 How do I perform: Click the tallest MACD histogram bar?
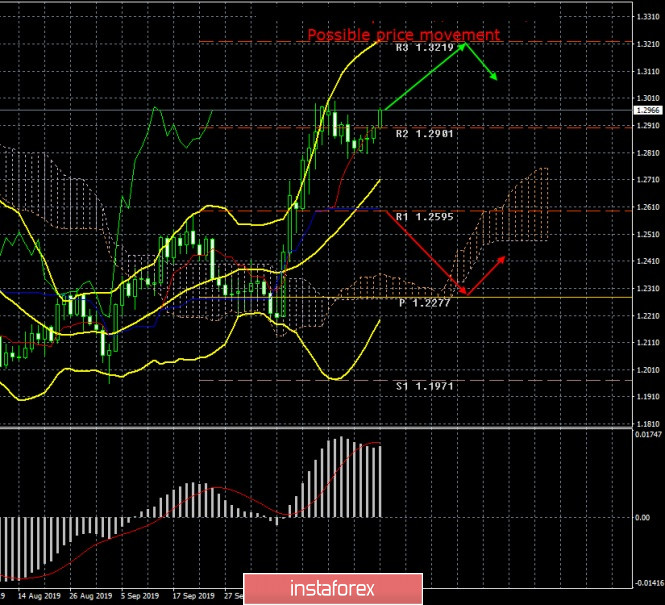(x=341, y=477)
